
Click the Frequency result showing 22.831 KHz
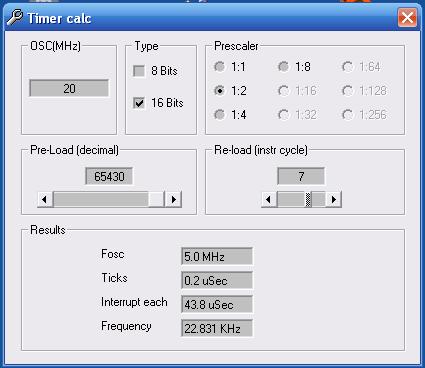click(217, 328)
